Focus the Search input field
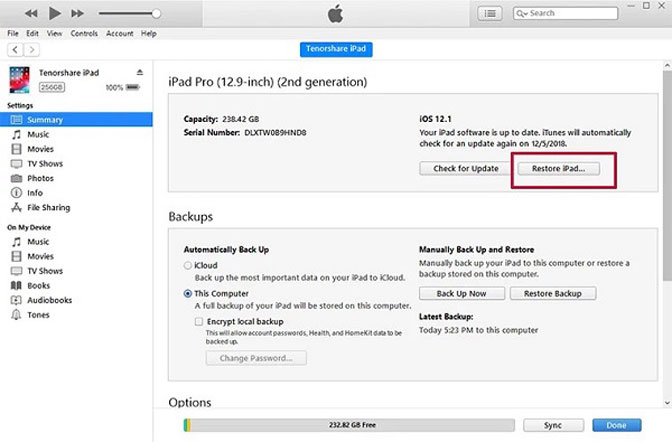 click(x=565, y=13)
